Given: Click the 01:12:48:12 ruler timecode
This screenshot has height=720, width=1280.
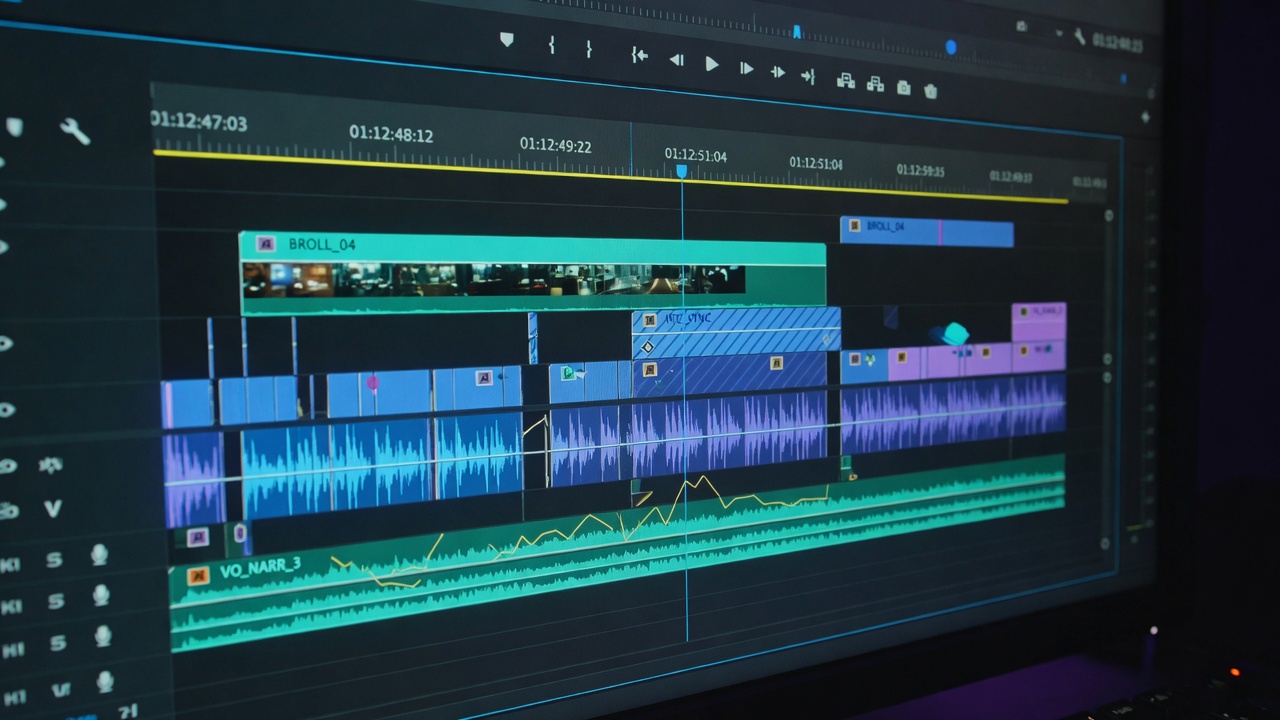Looking at the screenshot, I should click(x=391, y=133).
